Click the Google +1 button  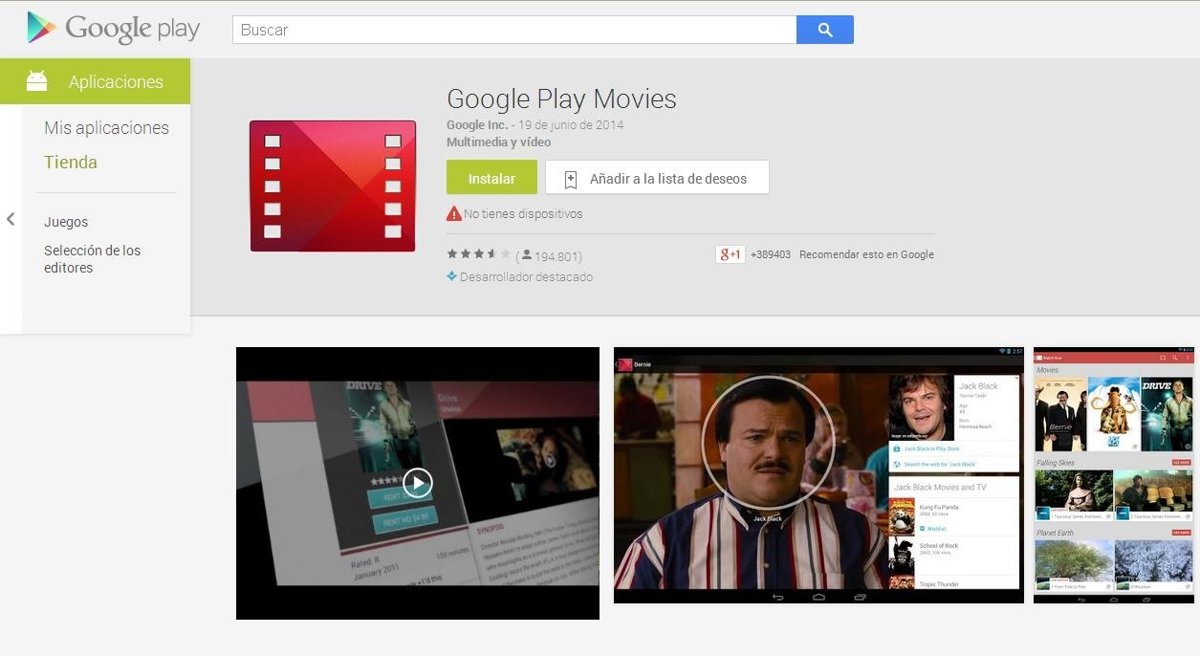[729, 255]
